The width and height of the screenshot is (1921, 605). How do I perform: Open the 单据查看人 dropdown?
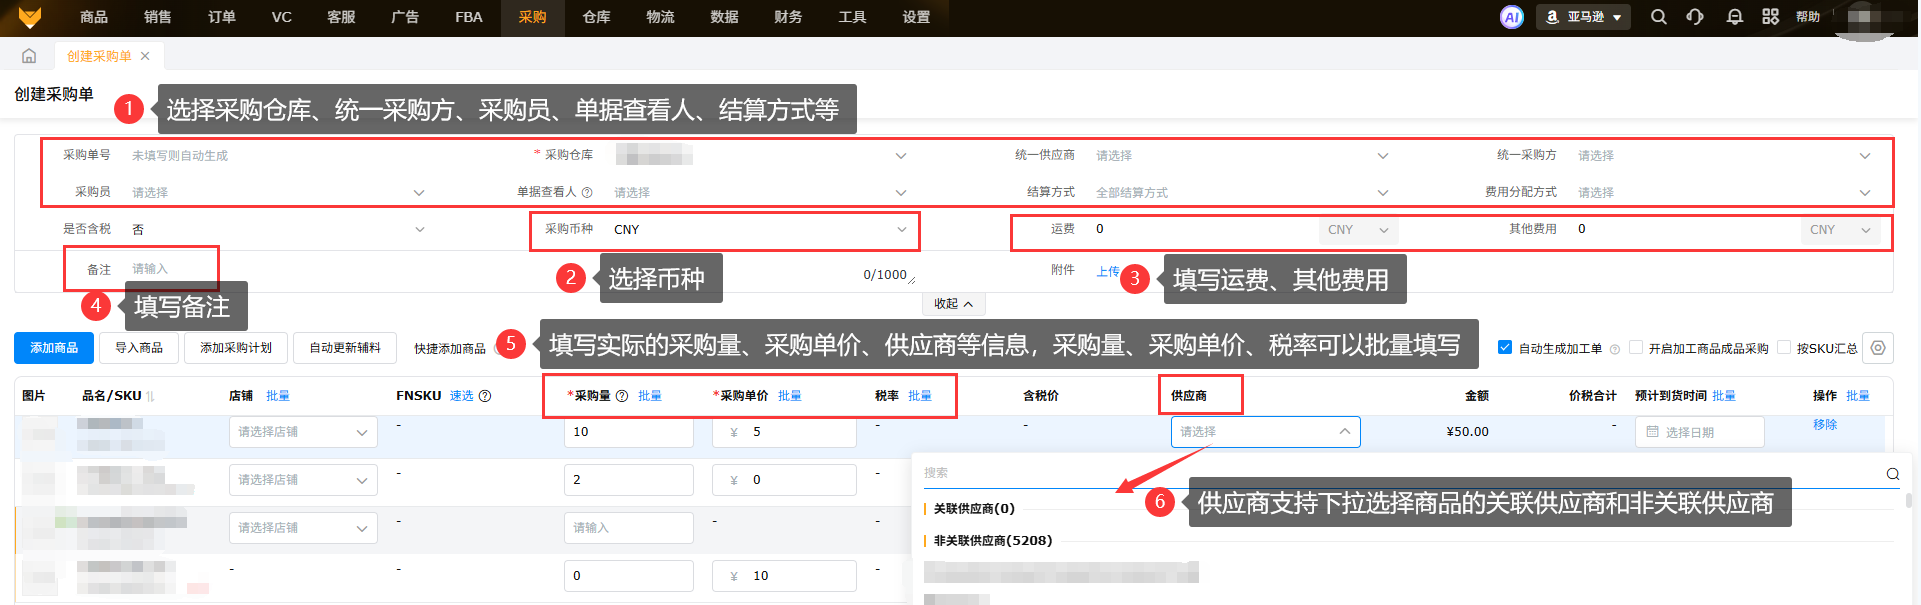point(762,192)
